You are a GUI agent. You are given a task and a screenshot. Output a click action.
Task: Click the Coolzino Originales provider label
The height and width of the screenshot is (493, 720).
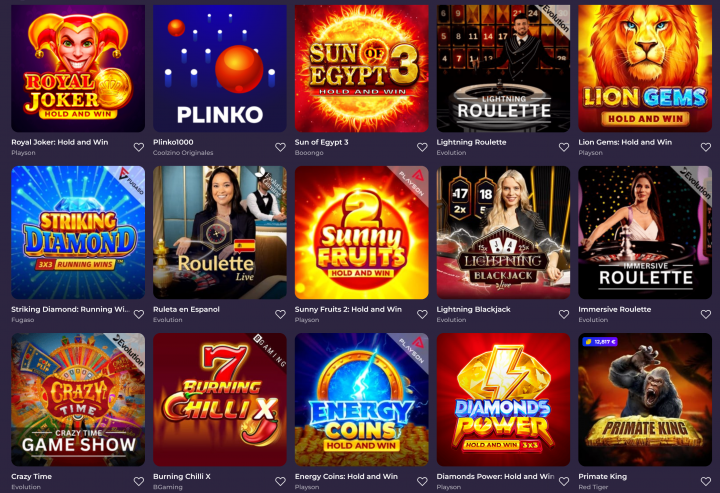pos(183,153)
